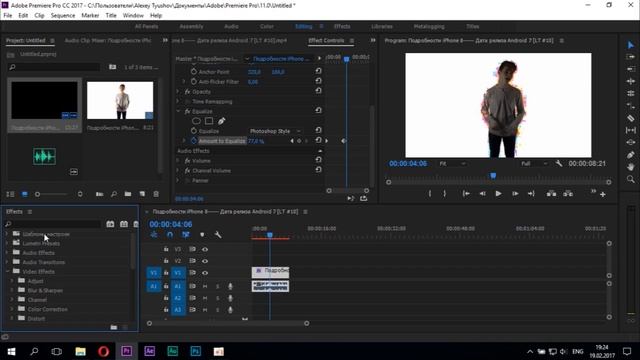This screenshot has width=640, height=360.
Task: Select the Razor tool
Action: (x=631, y=118)
